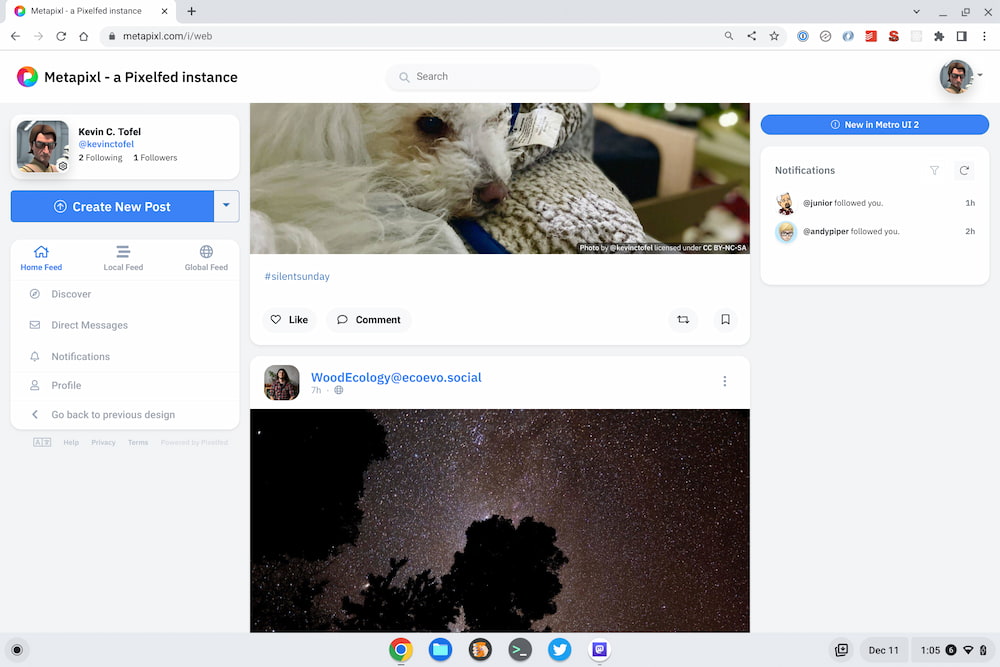
Task: Reload the page in Chrome
Action: 61,36
